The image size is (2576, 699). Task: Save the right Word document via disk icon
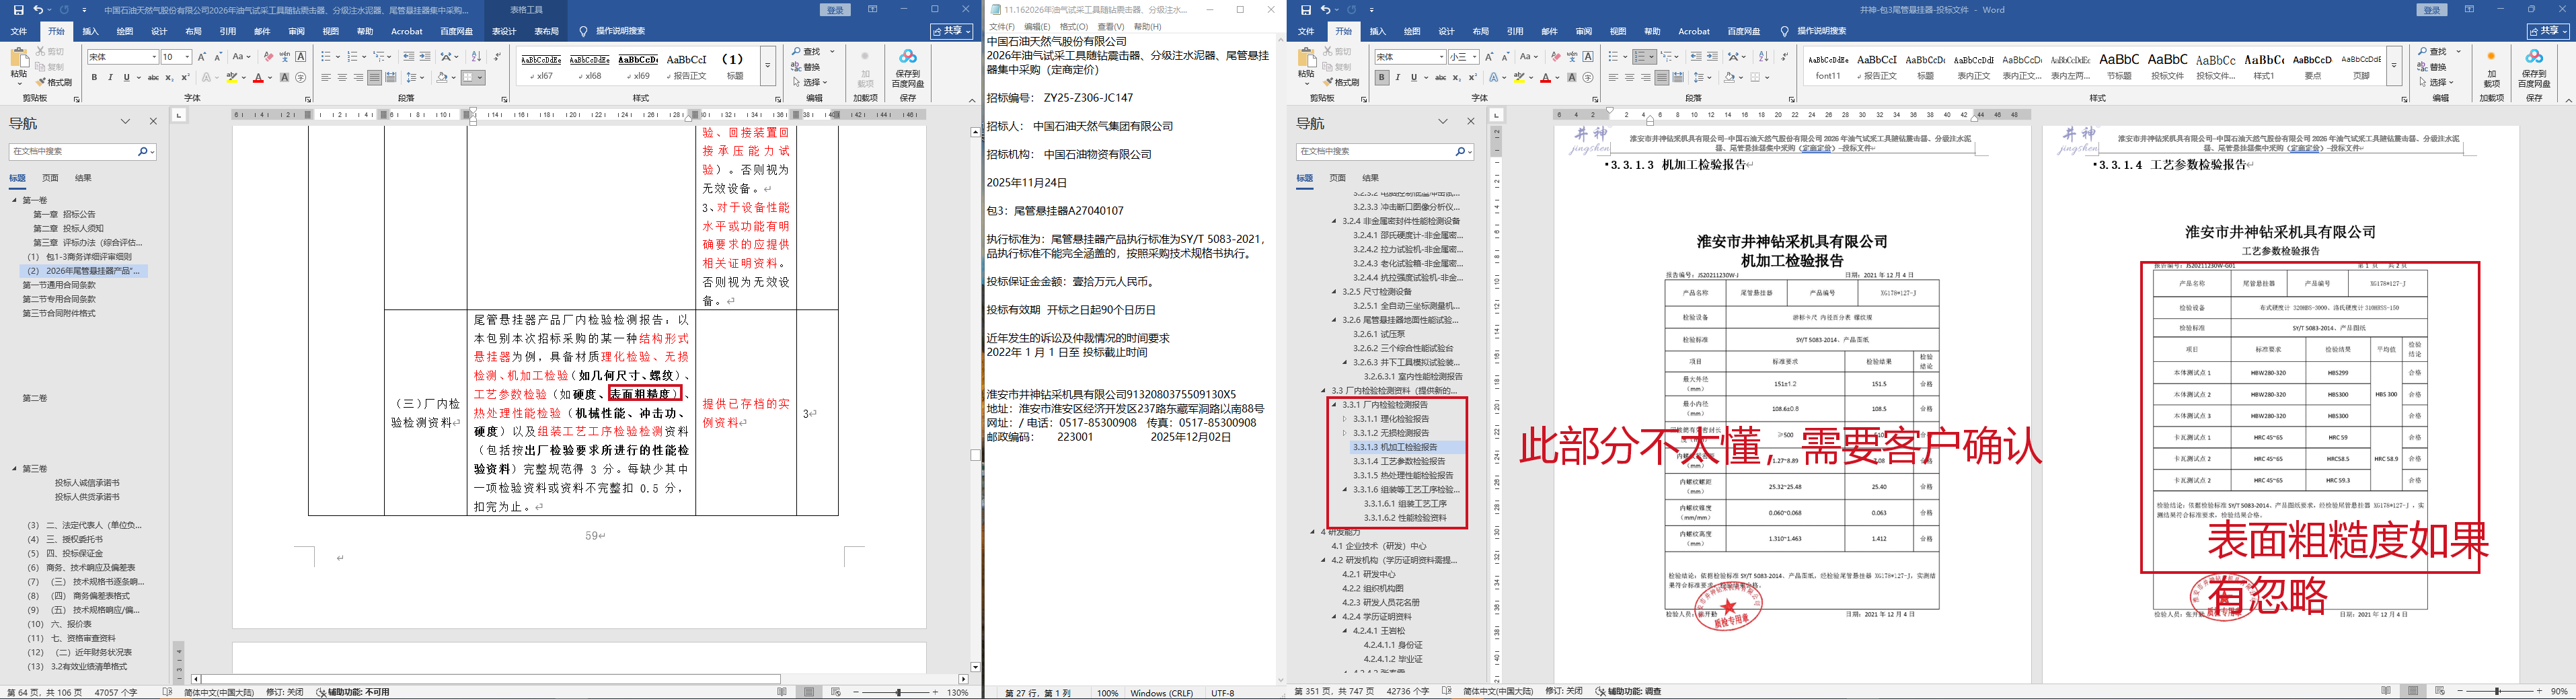[1306, 10]
